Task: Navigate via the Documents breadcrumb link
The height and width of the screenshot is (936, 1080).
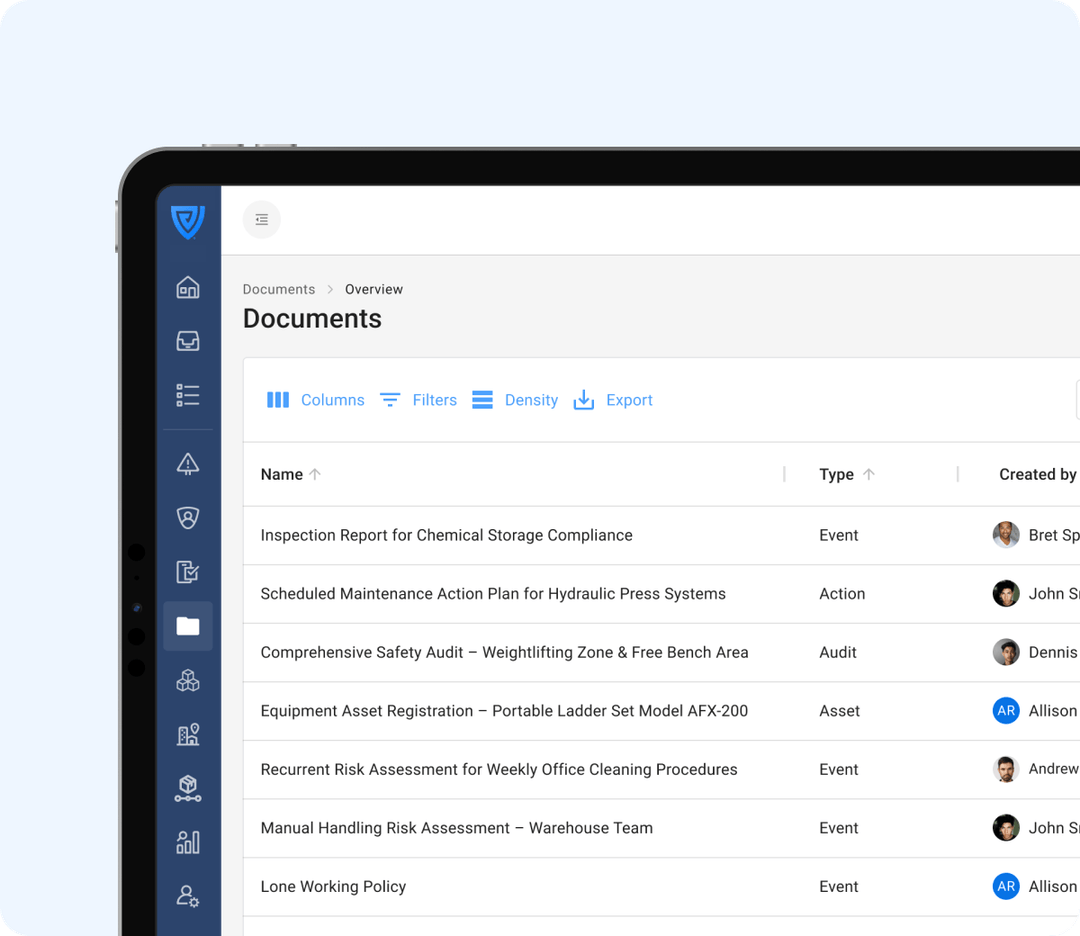Action: [x=279, y=289]
